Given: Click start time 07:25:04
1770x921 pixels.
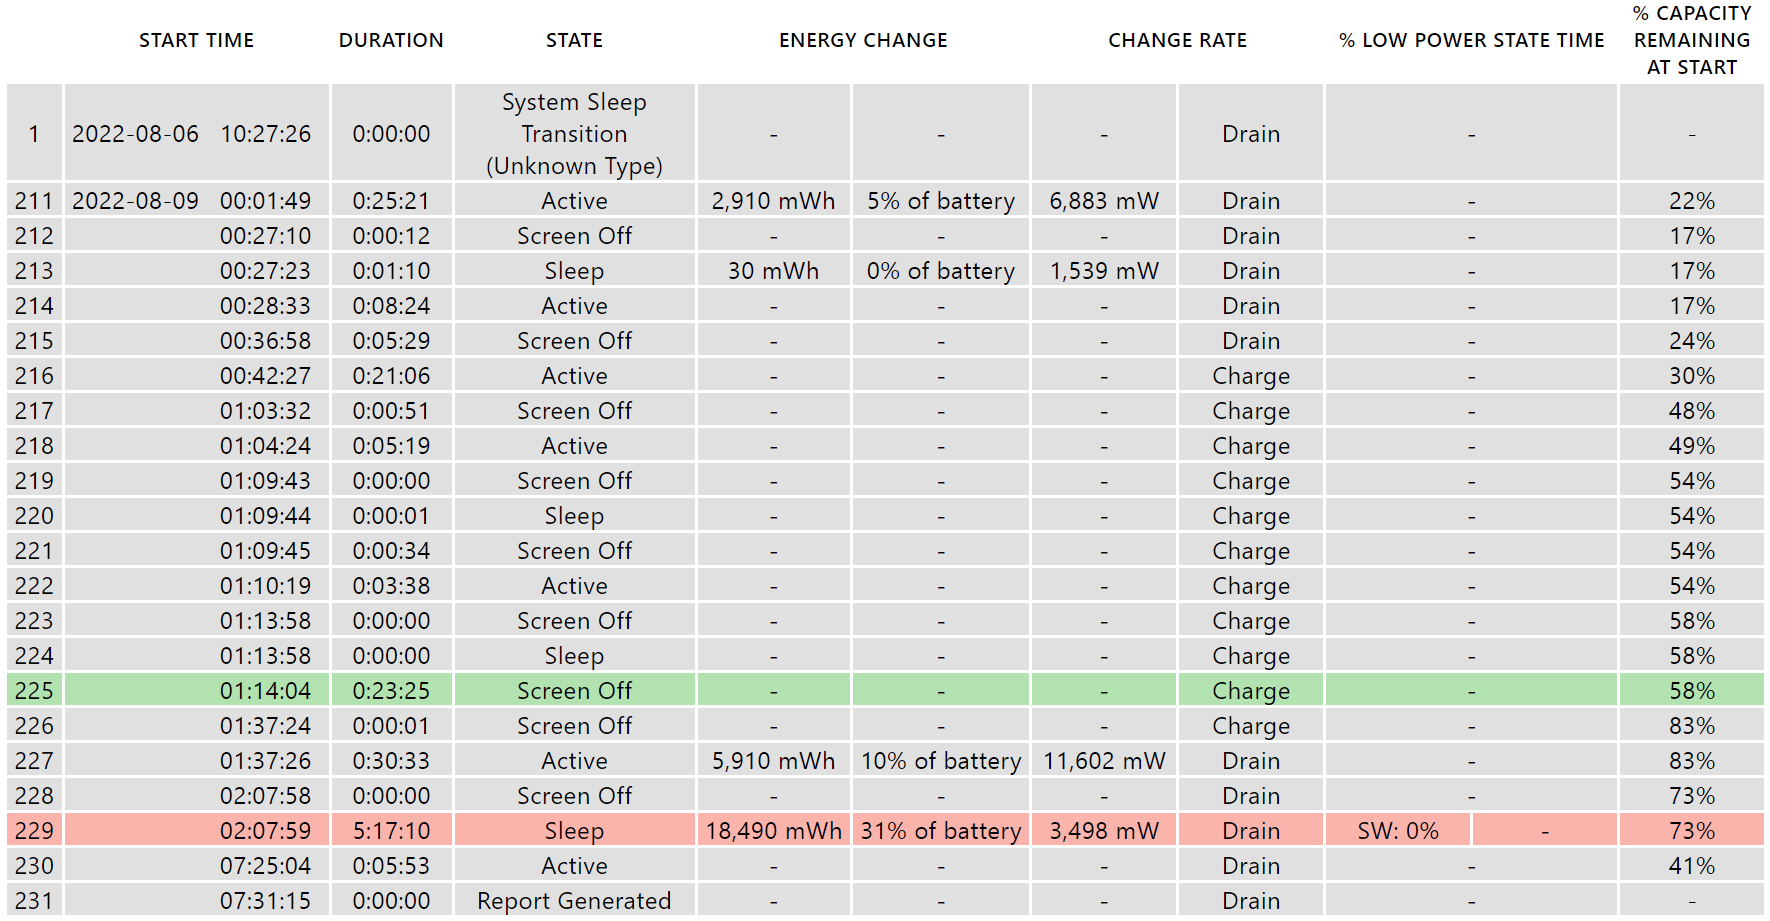Looking at the screenshot, I should tap(265, 865).
